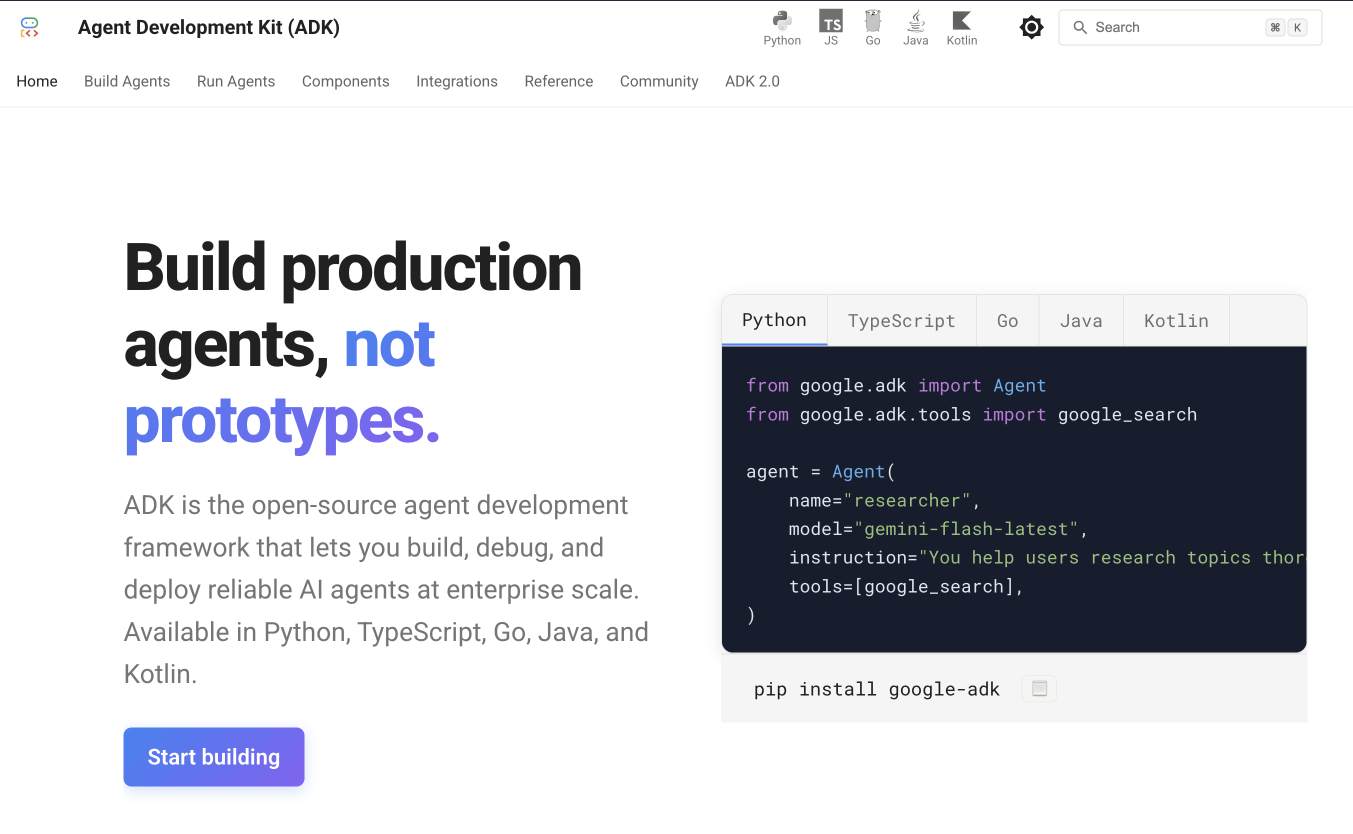Copy the pip install command
The image size is (1353, 834).
[1039, 688]
